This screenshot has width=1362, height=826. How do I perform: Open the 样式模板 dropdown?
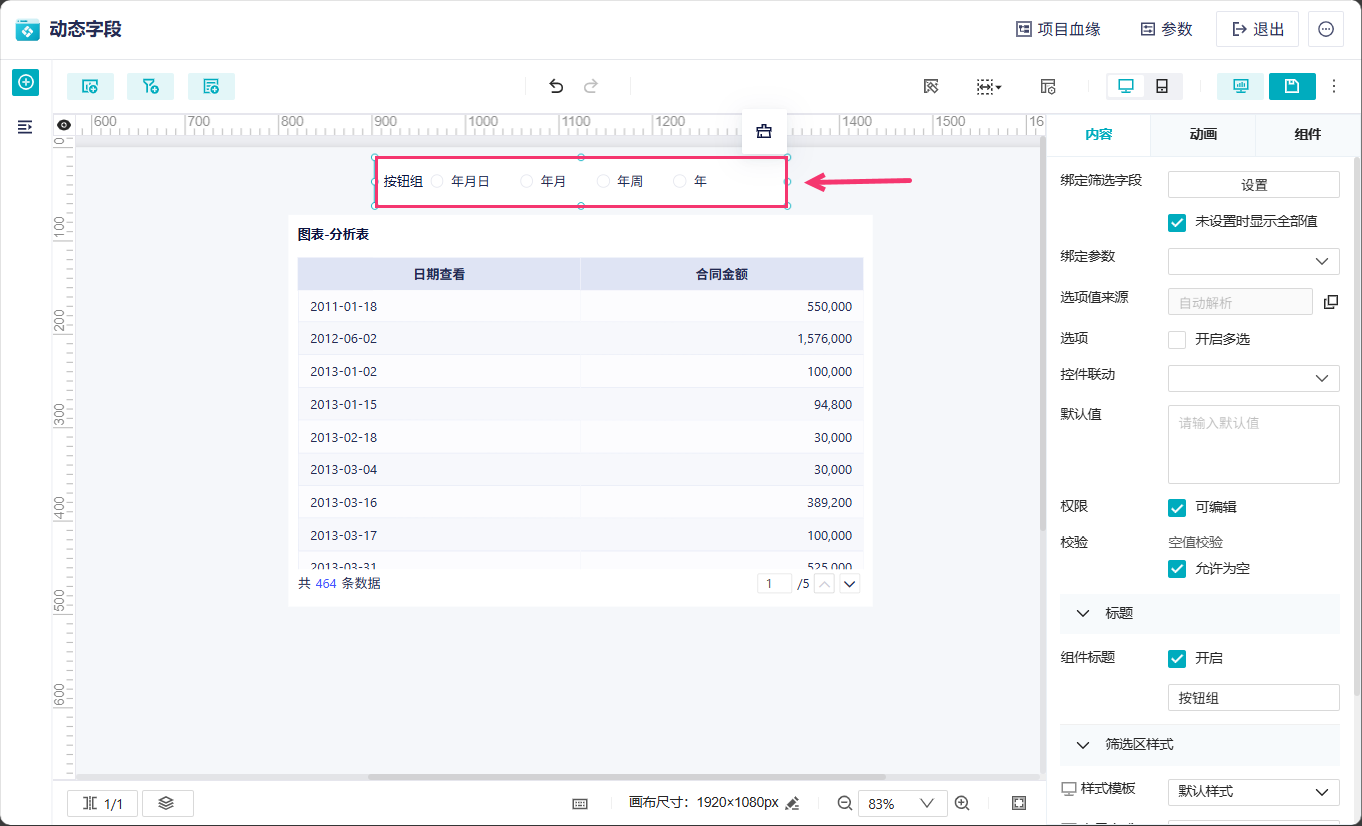pos(1254,792)
